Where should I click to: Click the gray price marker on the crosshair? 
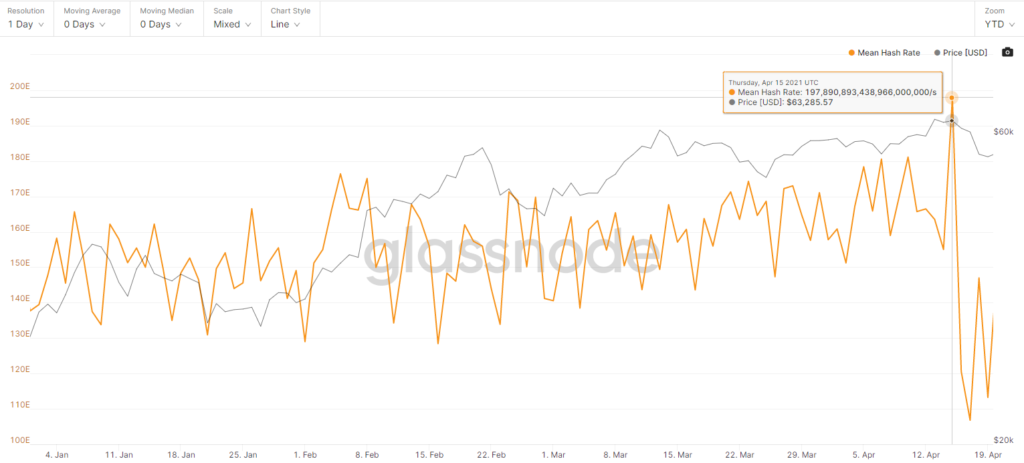click(952, 121)
